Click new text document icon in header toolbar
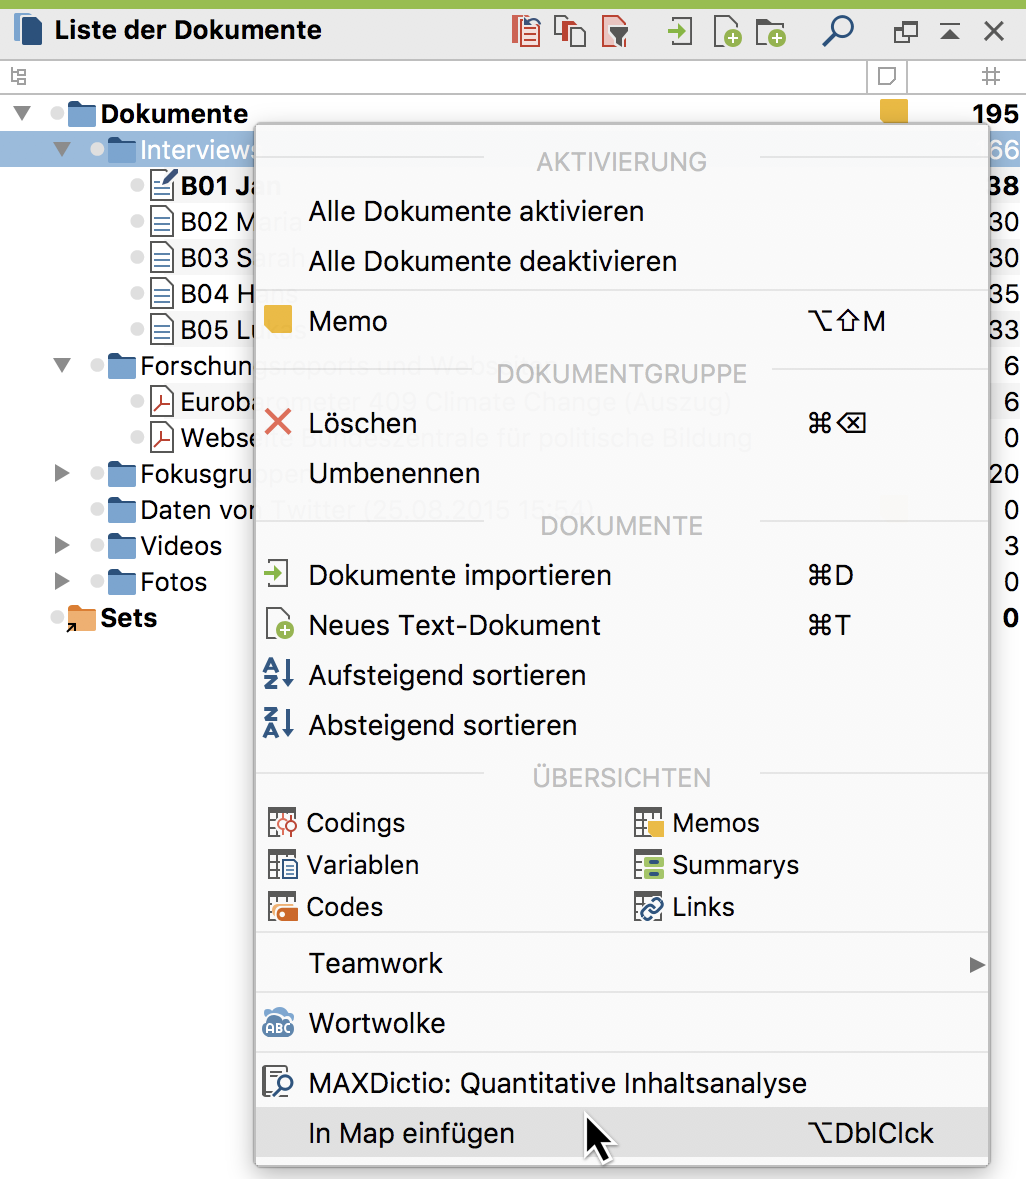 [727, 31]
